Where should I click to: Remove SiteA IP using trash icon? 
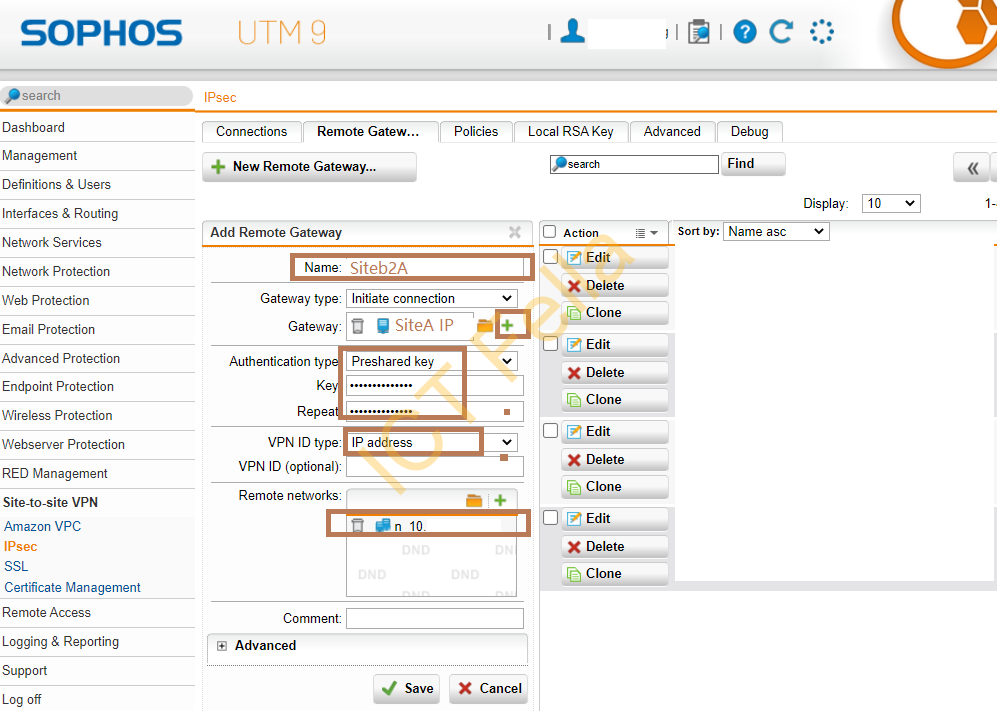click(358, 326)
